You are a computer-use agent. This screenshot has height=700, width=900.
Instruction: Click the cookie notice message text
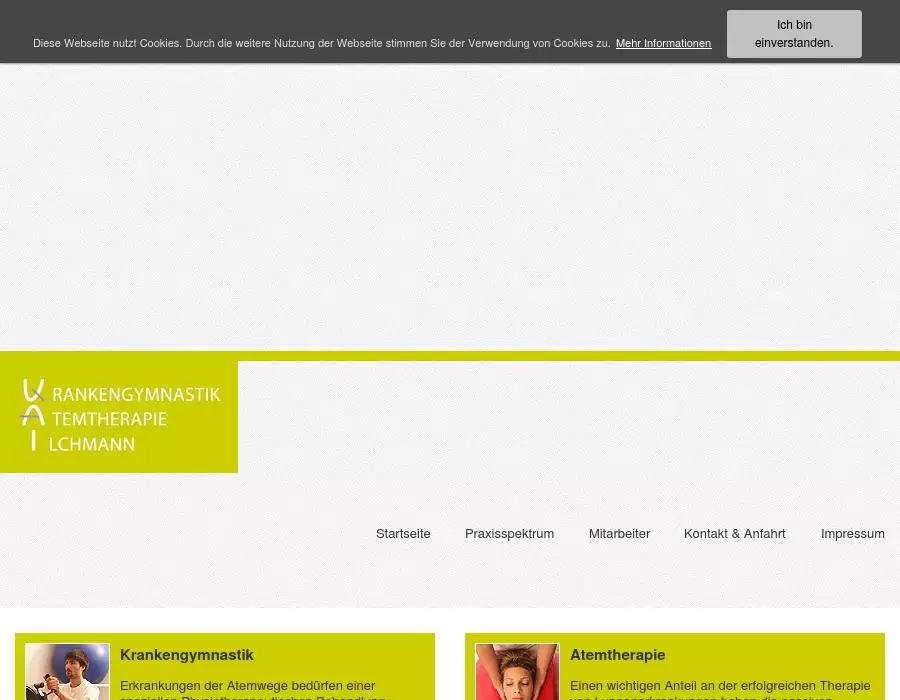[321, 44]
